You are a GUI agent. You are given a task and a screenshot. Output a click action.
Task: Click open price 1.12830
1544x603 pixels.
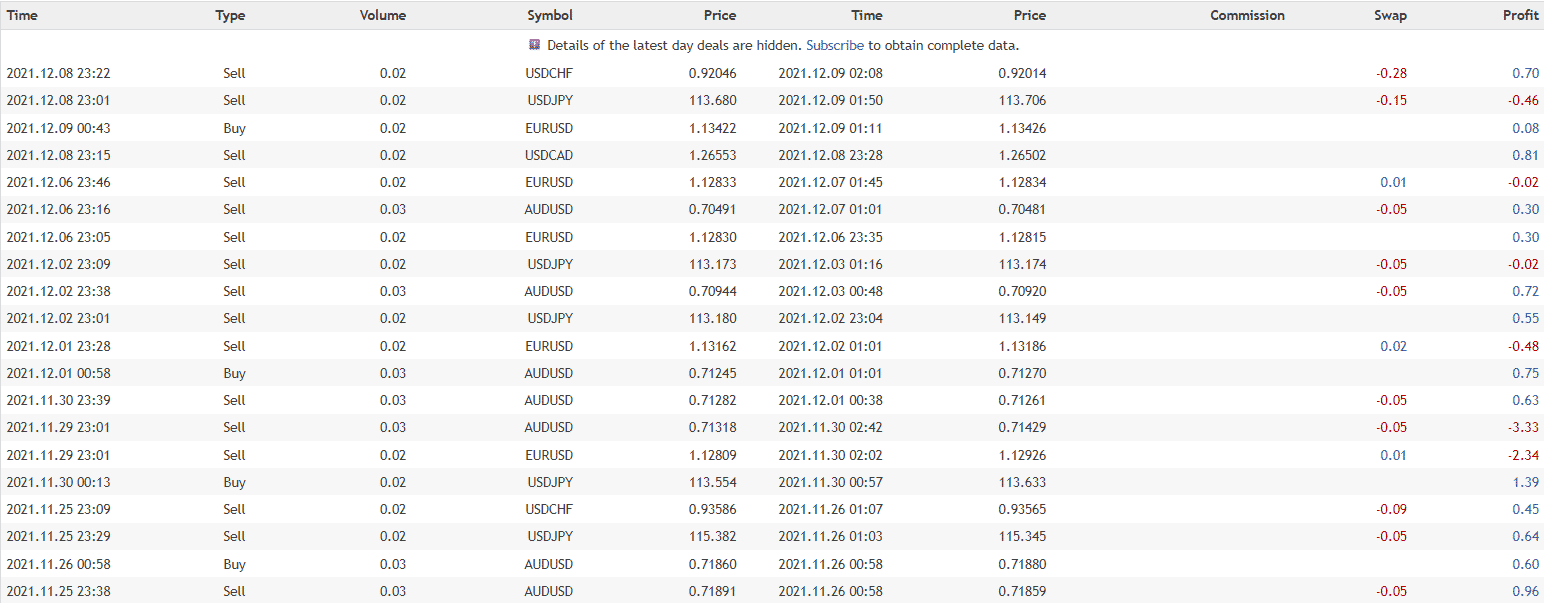[x=712, y=237]
